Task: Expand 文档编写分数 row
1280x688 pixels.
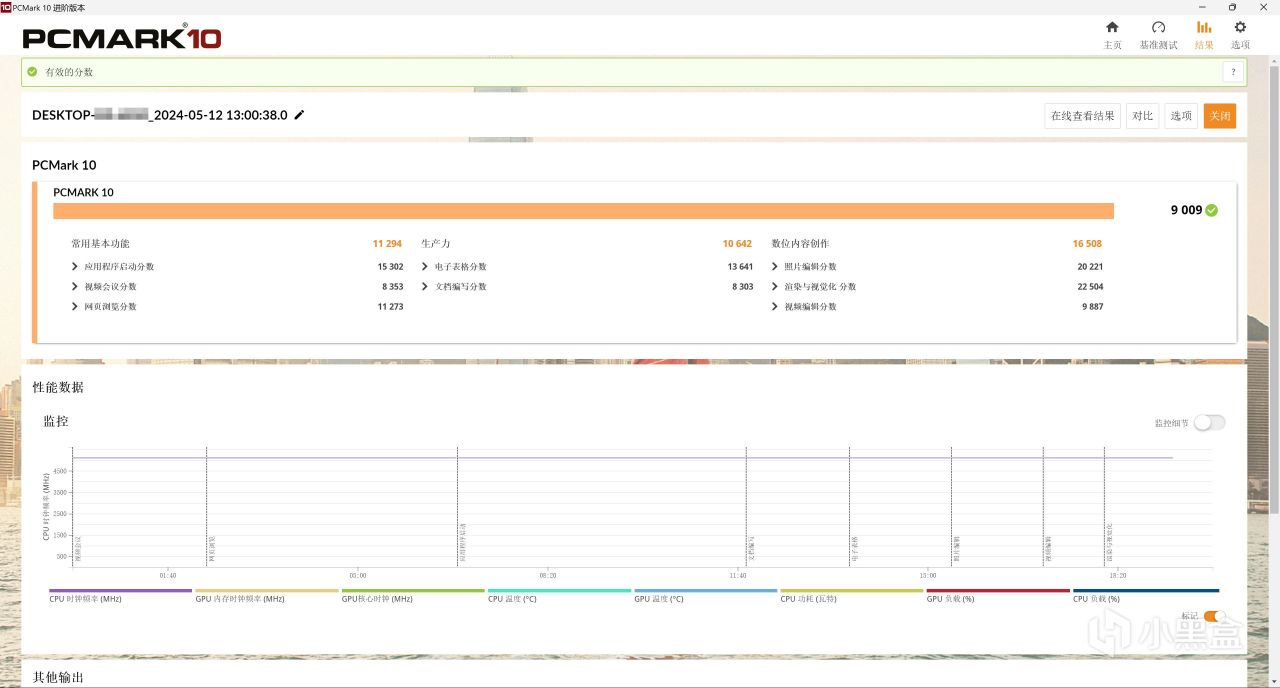Action: coord(425,287)
